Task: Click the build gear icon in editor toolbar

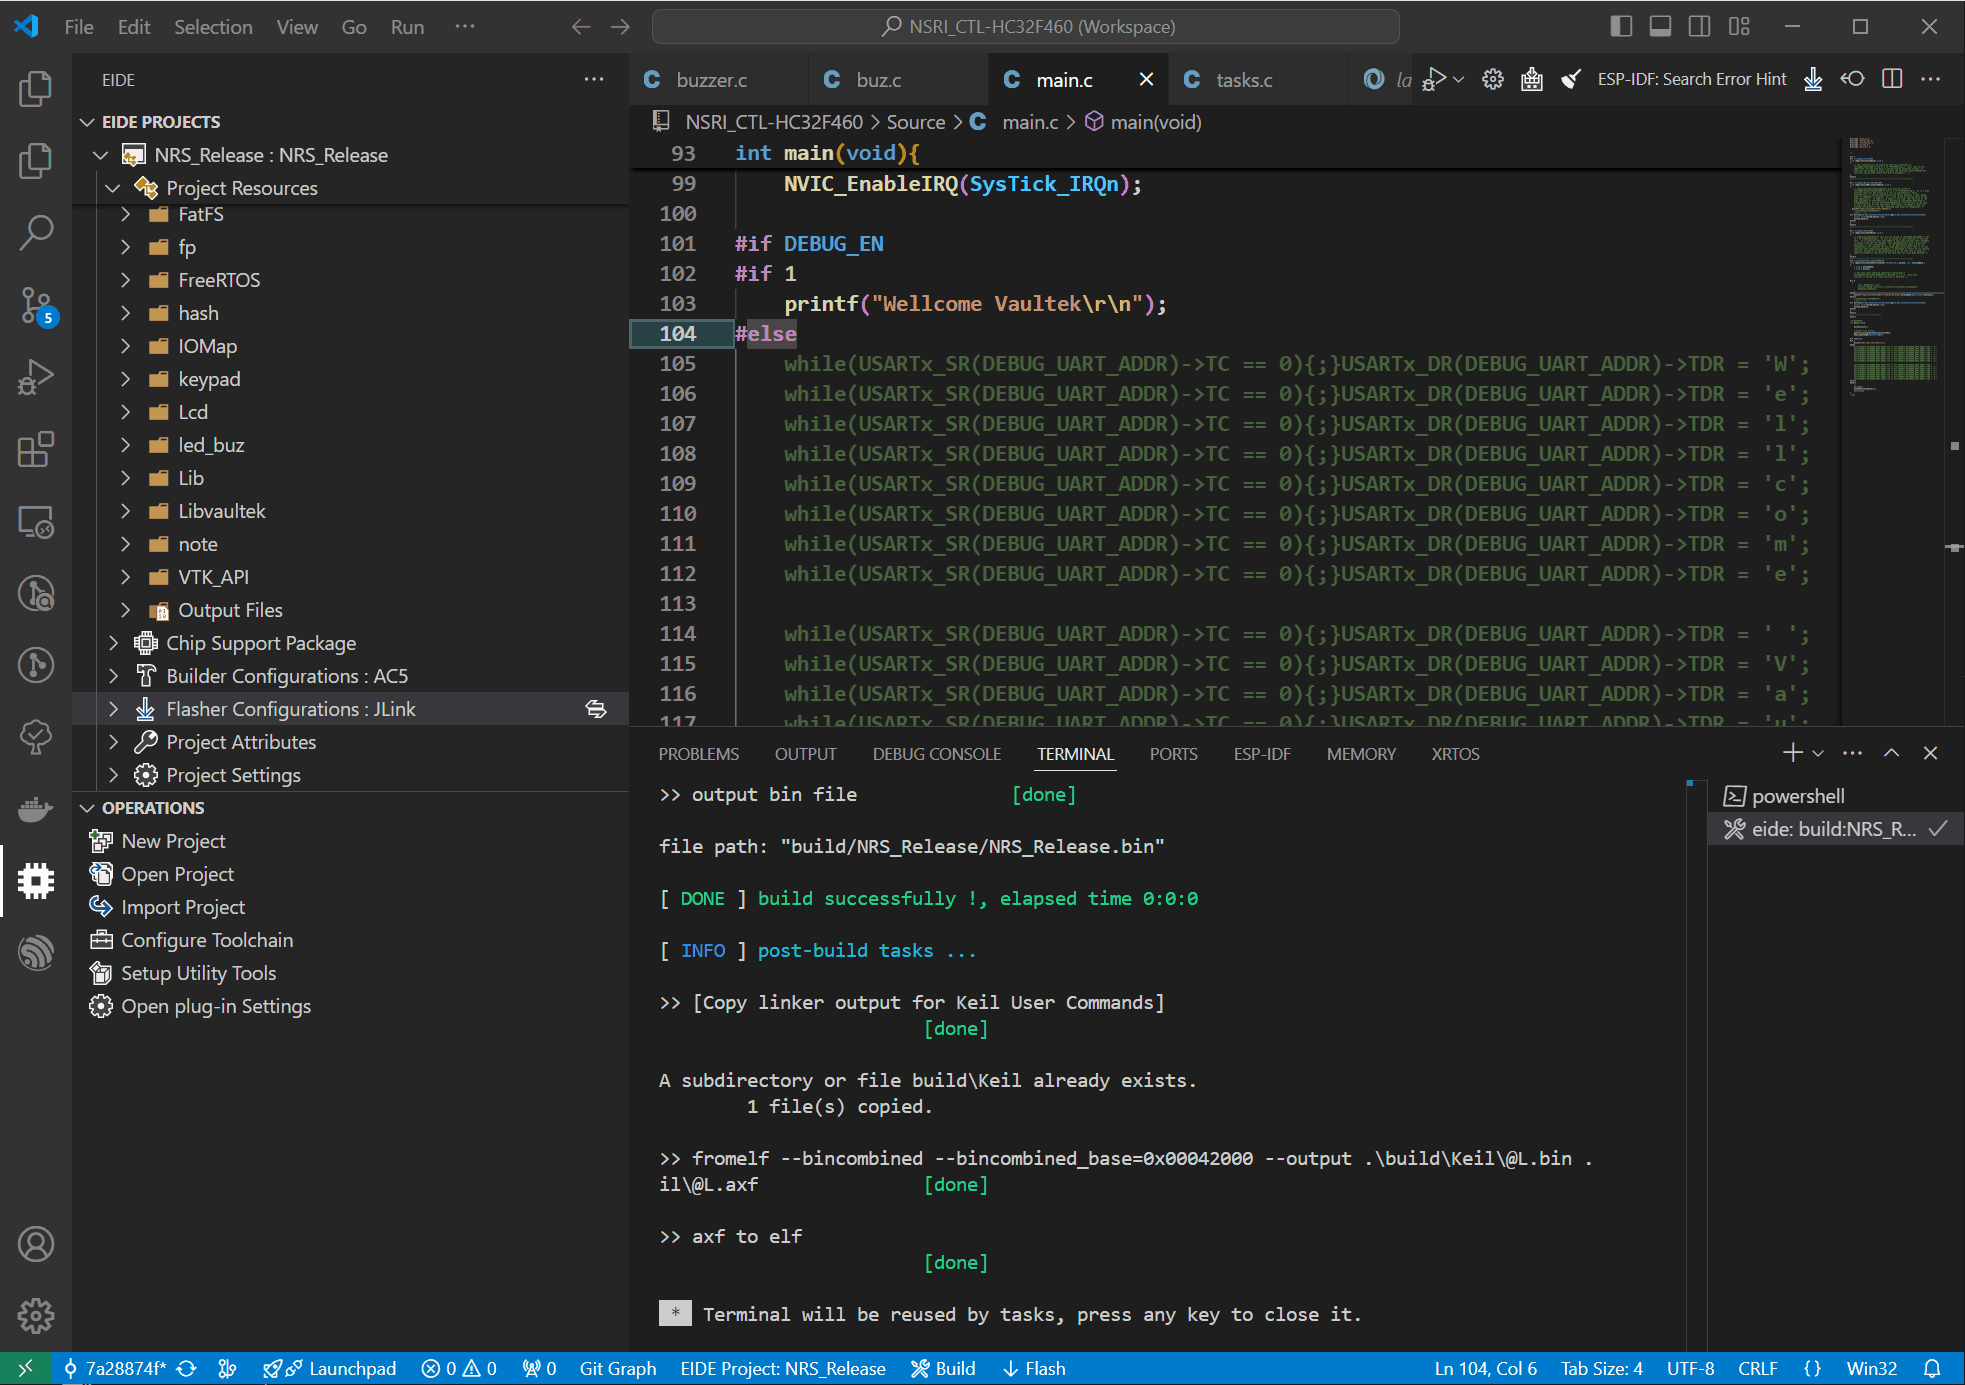Action: click(1493, 79)
